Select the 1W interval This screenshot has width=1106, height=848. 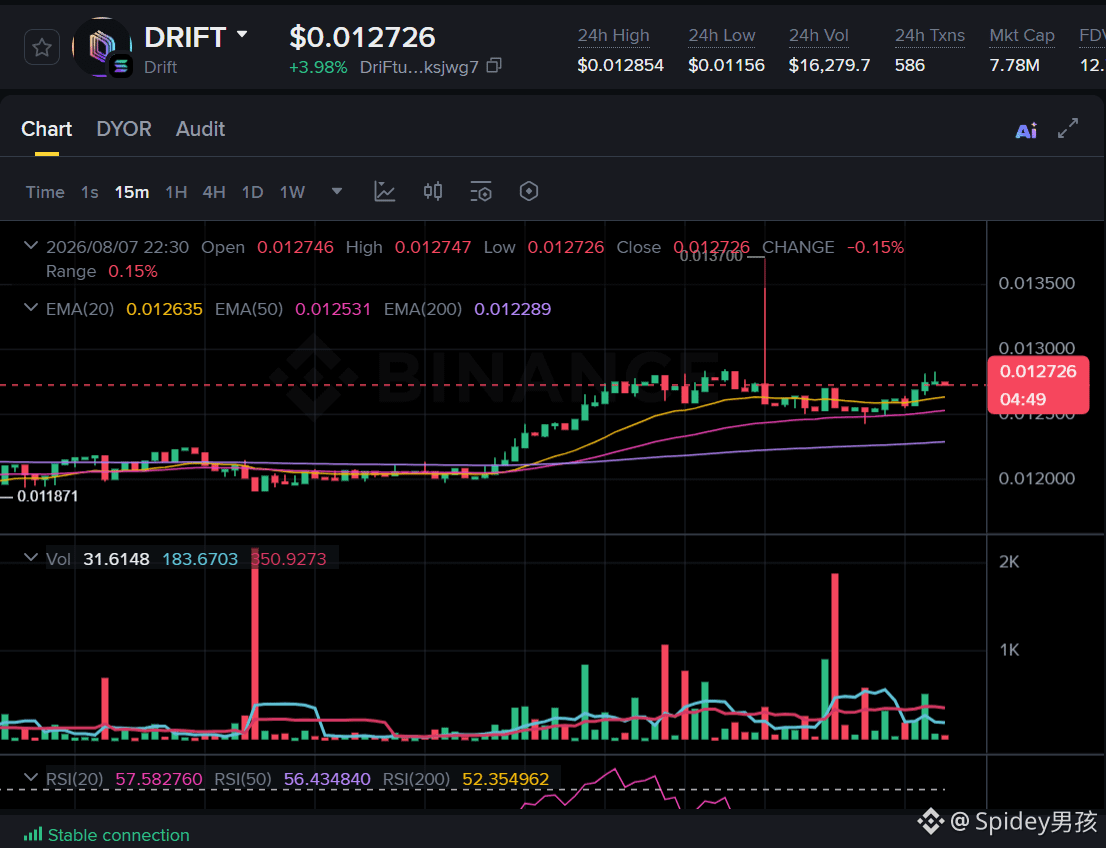(292, 192)
